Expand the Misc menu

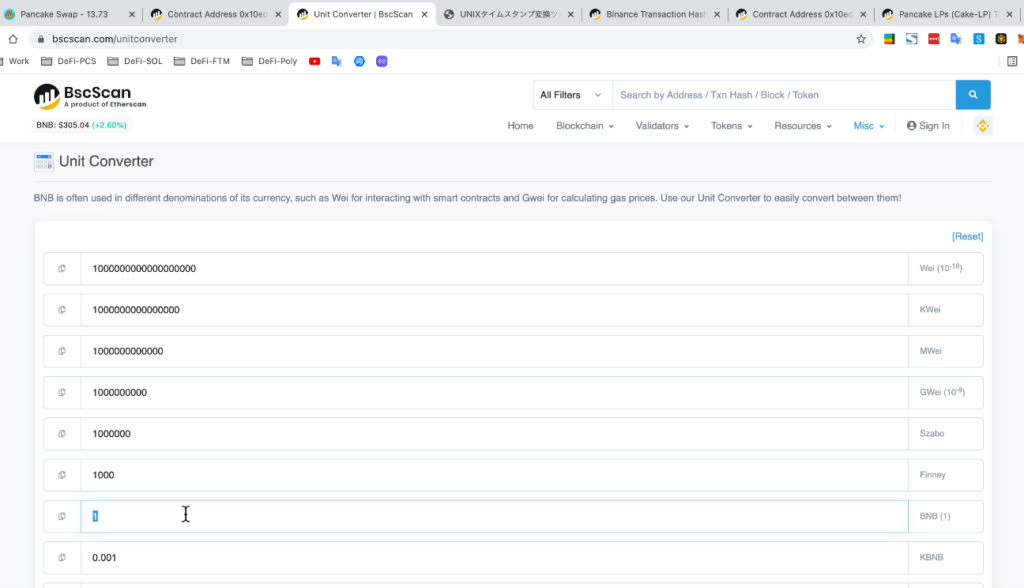pyautogui.click(x=869, y=125)
